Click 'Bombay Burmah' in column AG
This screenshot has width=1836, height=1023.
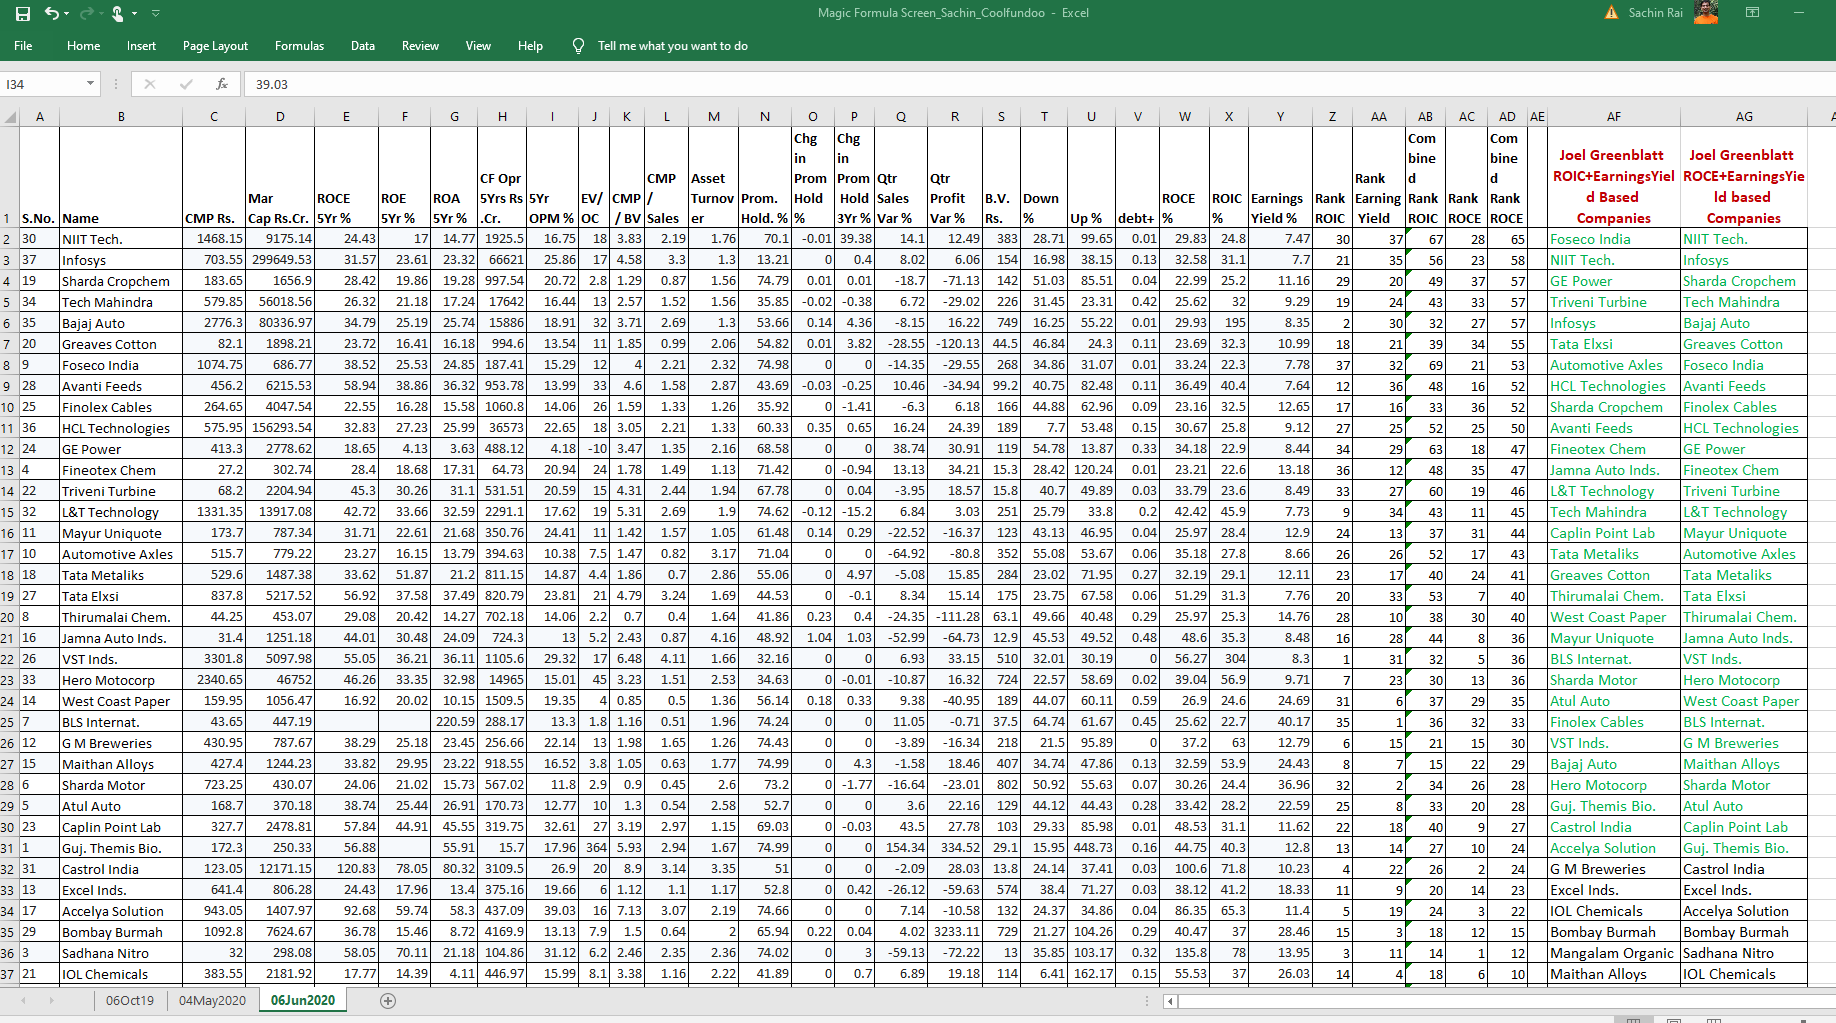pos(1744,932)
